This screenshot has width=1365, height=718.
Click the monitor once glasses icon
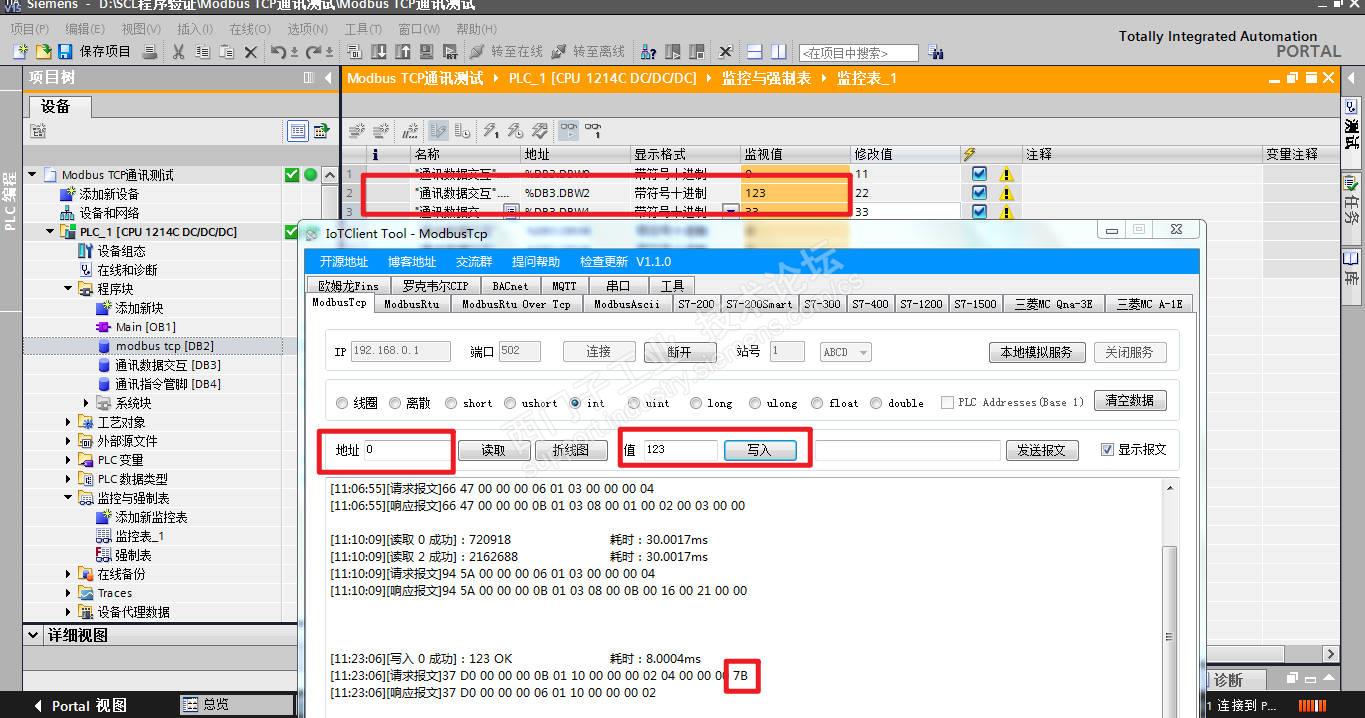click(593, 130)
